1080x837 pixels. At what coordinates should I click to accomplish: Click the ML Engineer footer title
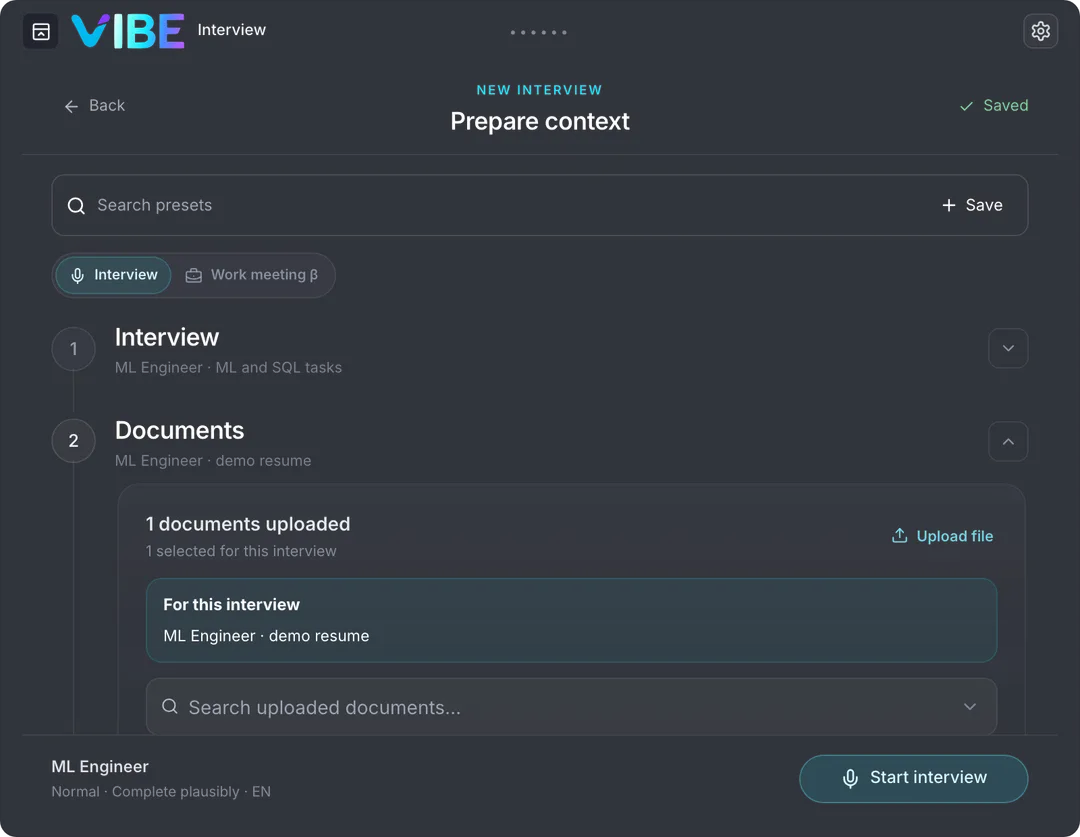coord(100,767)
